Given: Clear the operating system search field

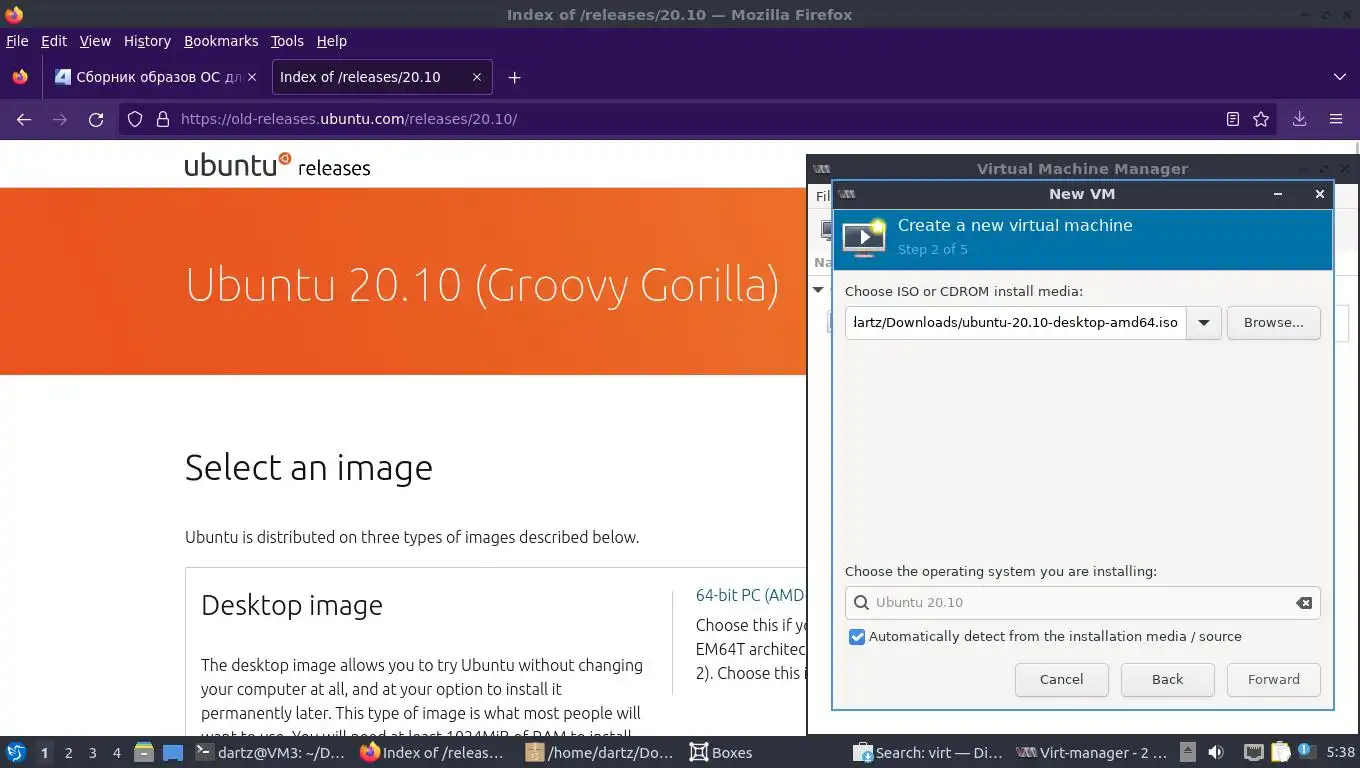Looking at the screenshot, I should point(1304,603).
